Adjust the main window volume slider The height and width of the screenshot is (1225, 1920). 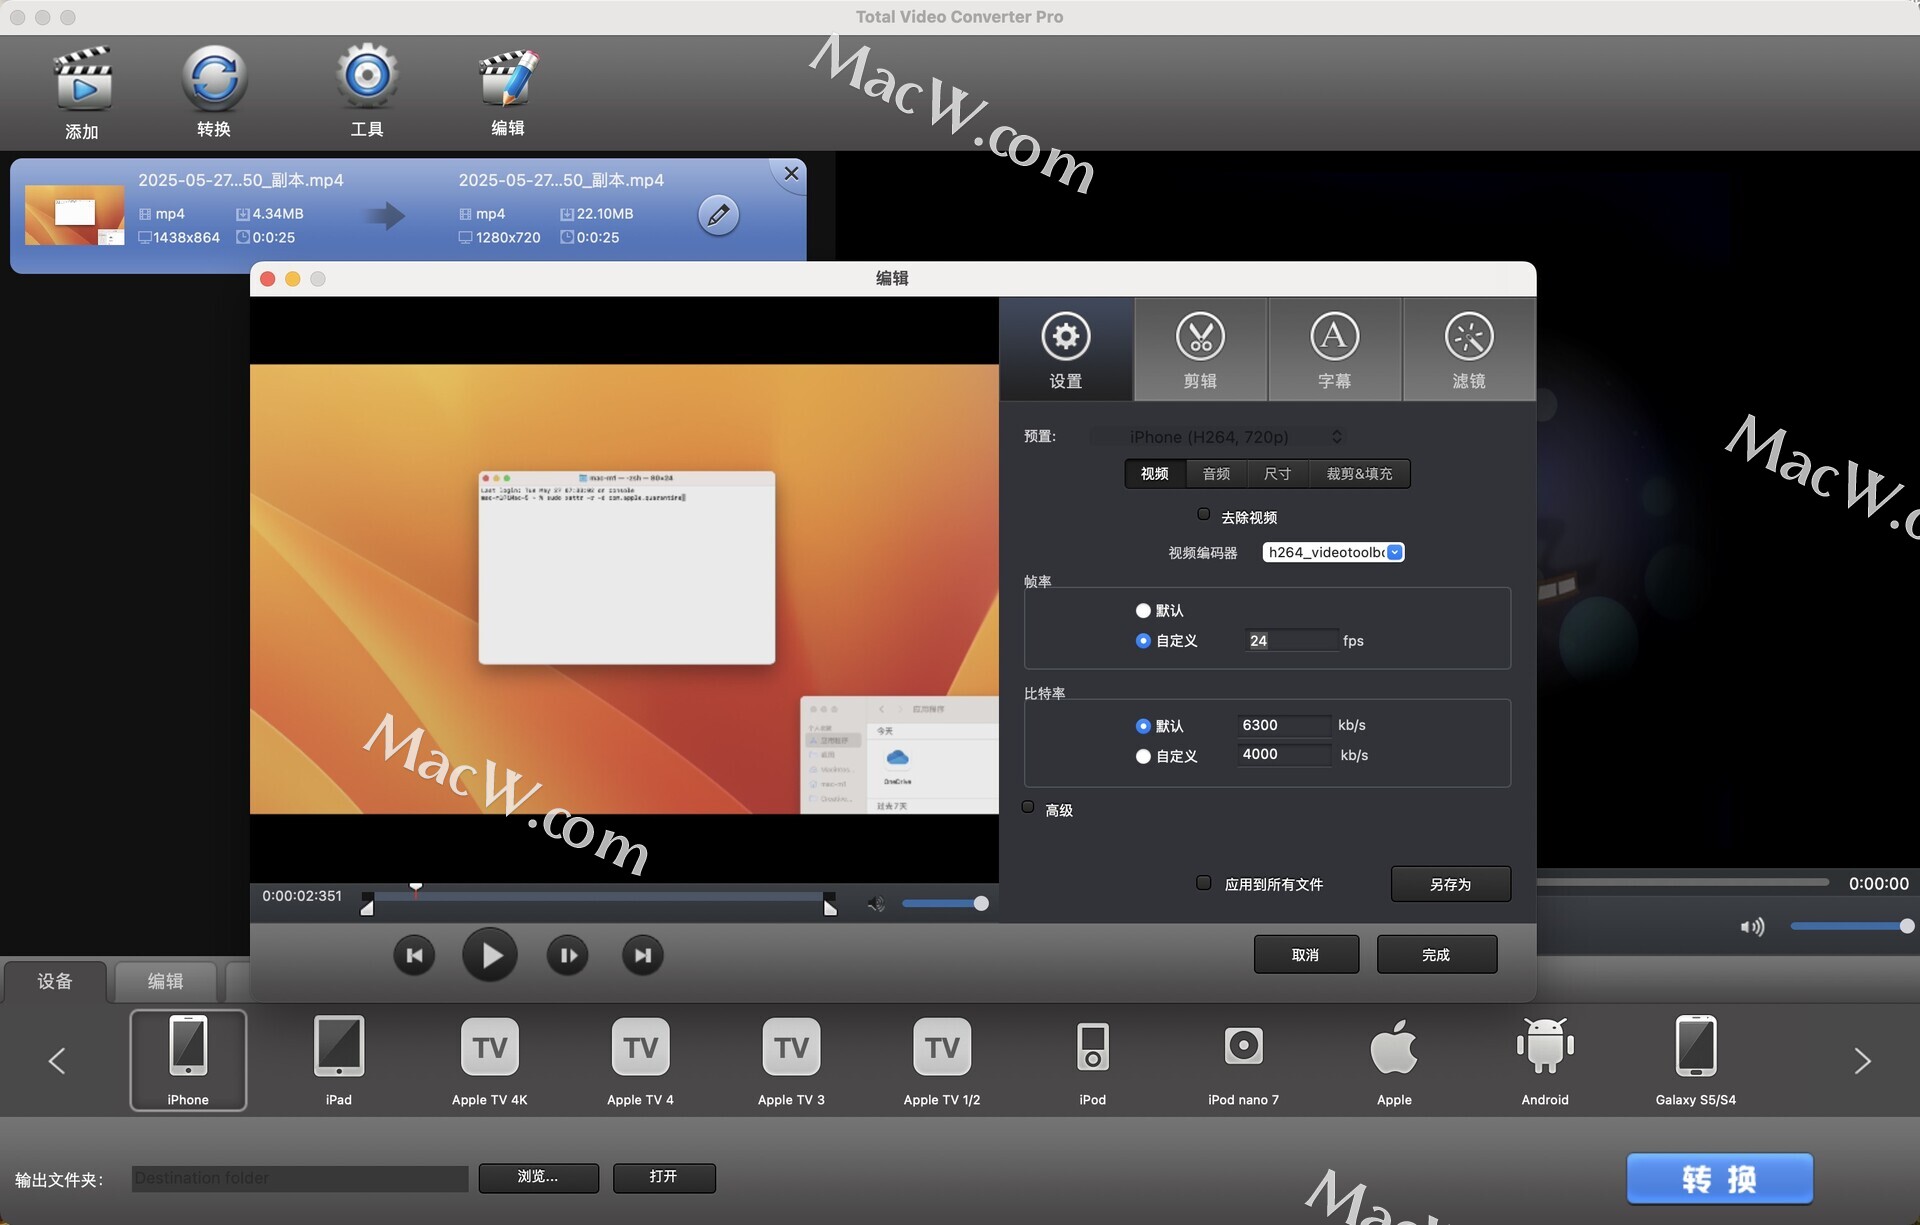coord(1852,927)
